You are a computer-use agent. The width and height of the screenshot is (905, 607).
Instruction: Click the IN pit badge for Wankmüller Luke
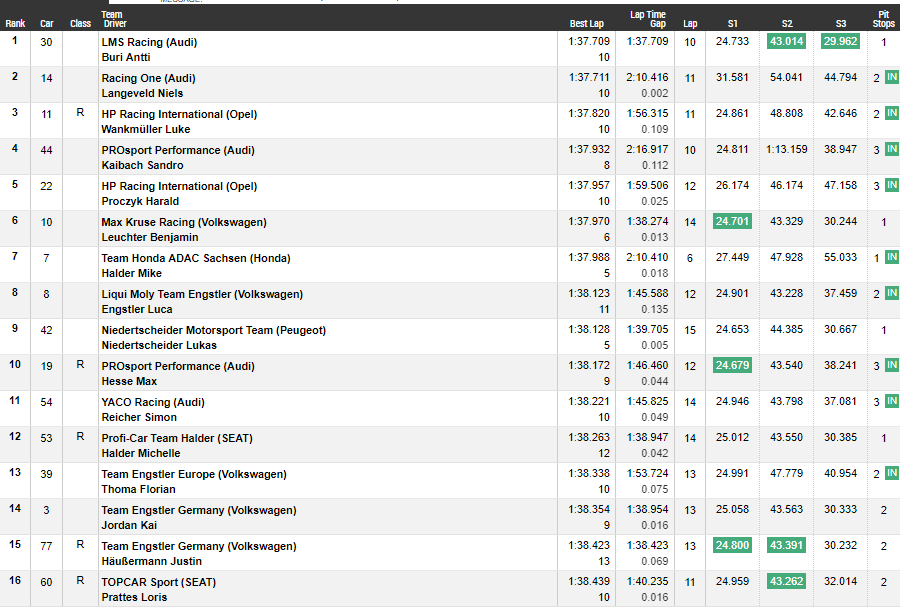(892, 113)
